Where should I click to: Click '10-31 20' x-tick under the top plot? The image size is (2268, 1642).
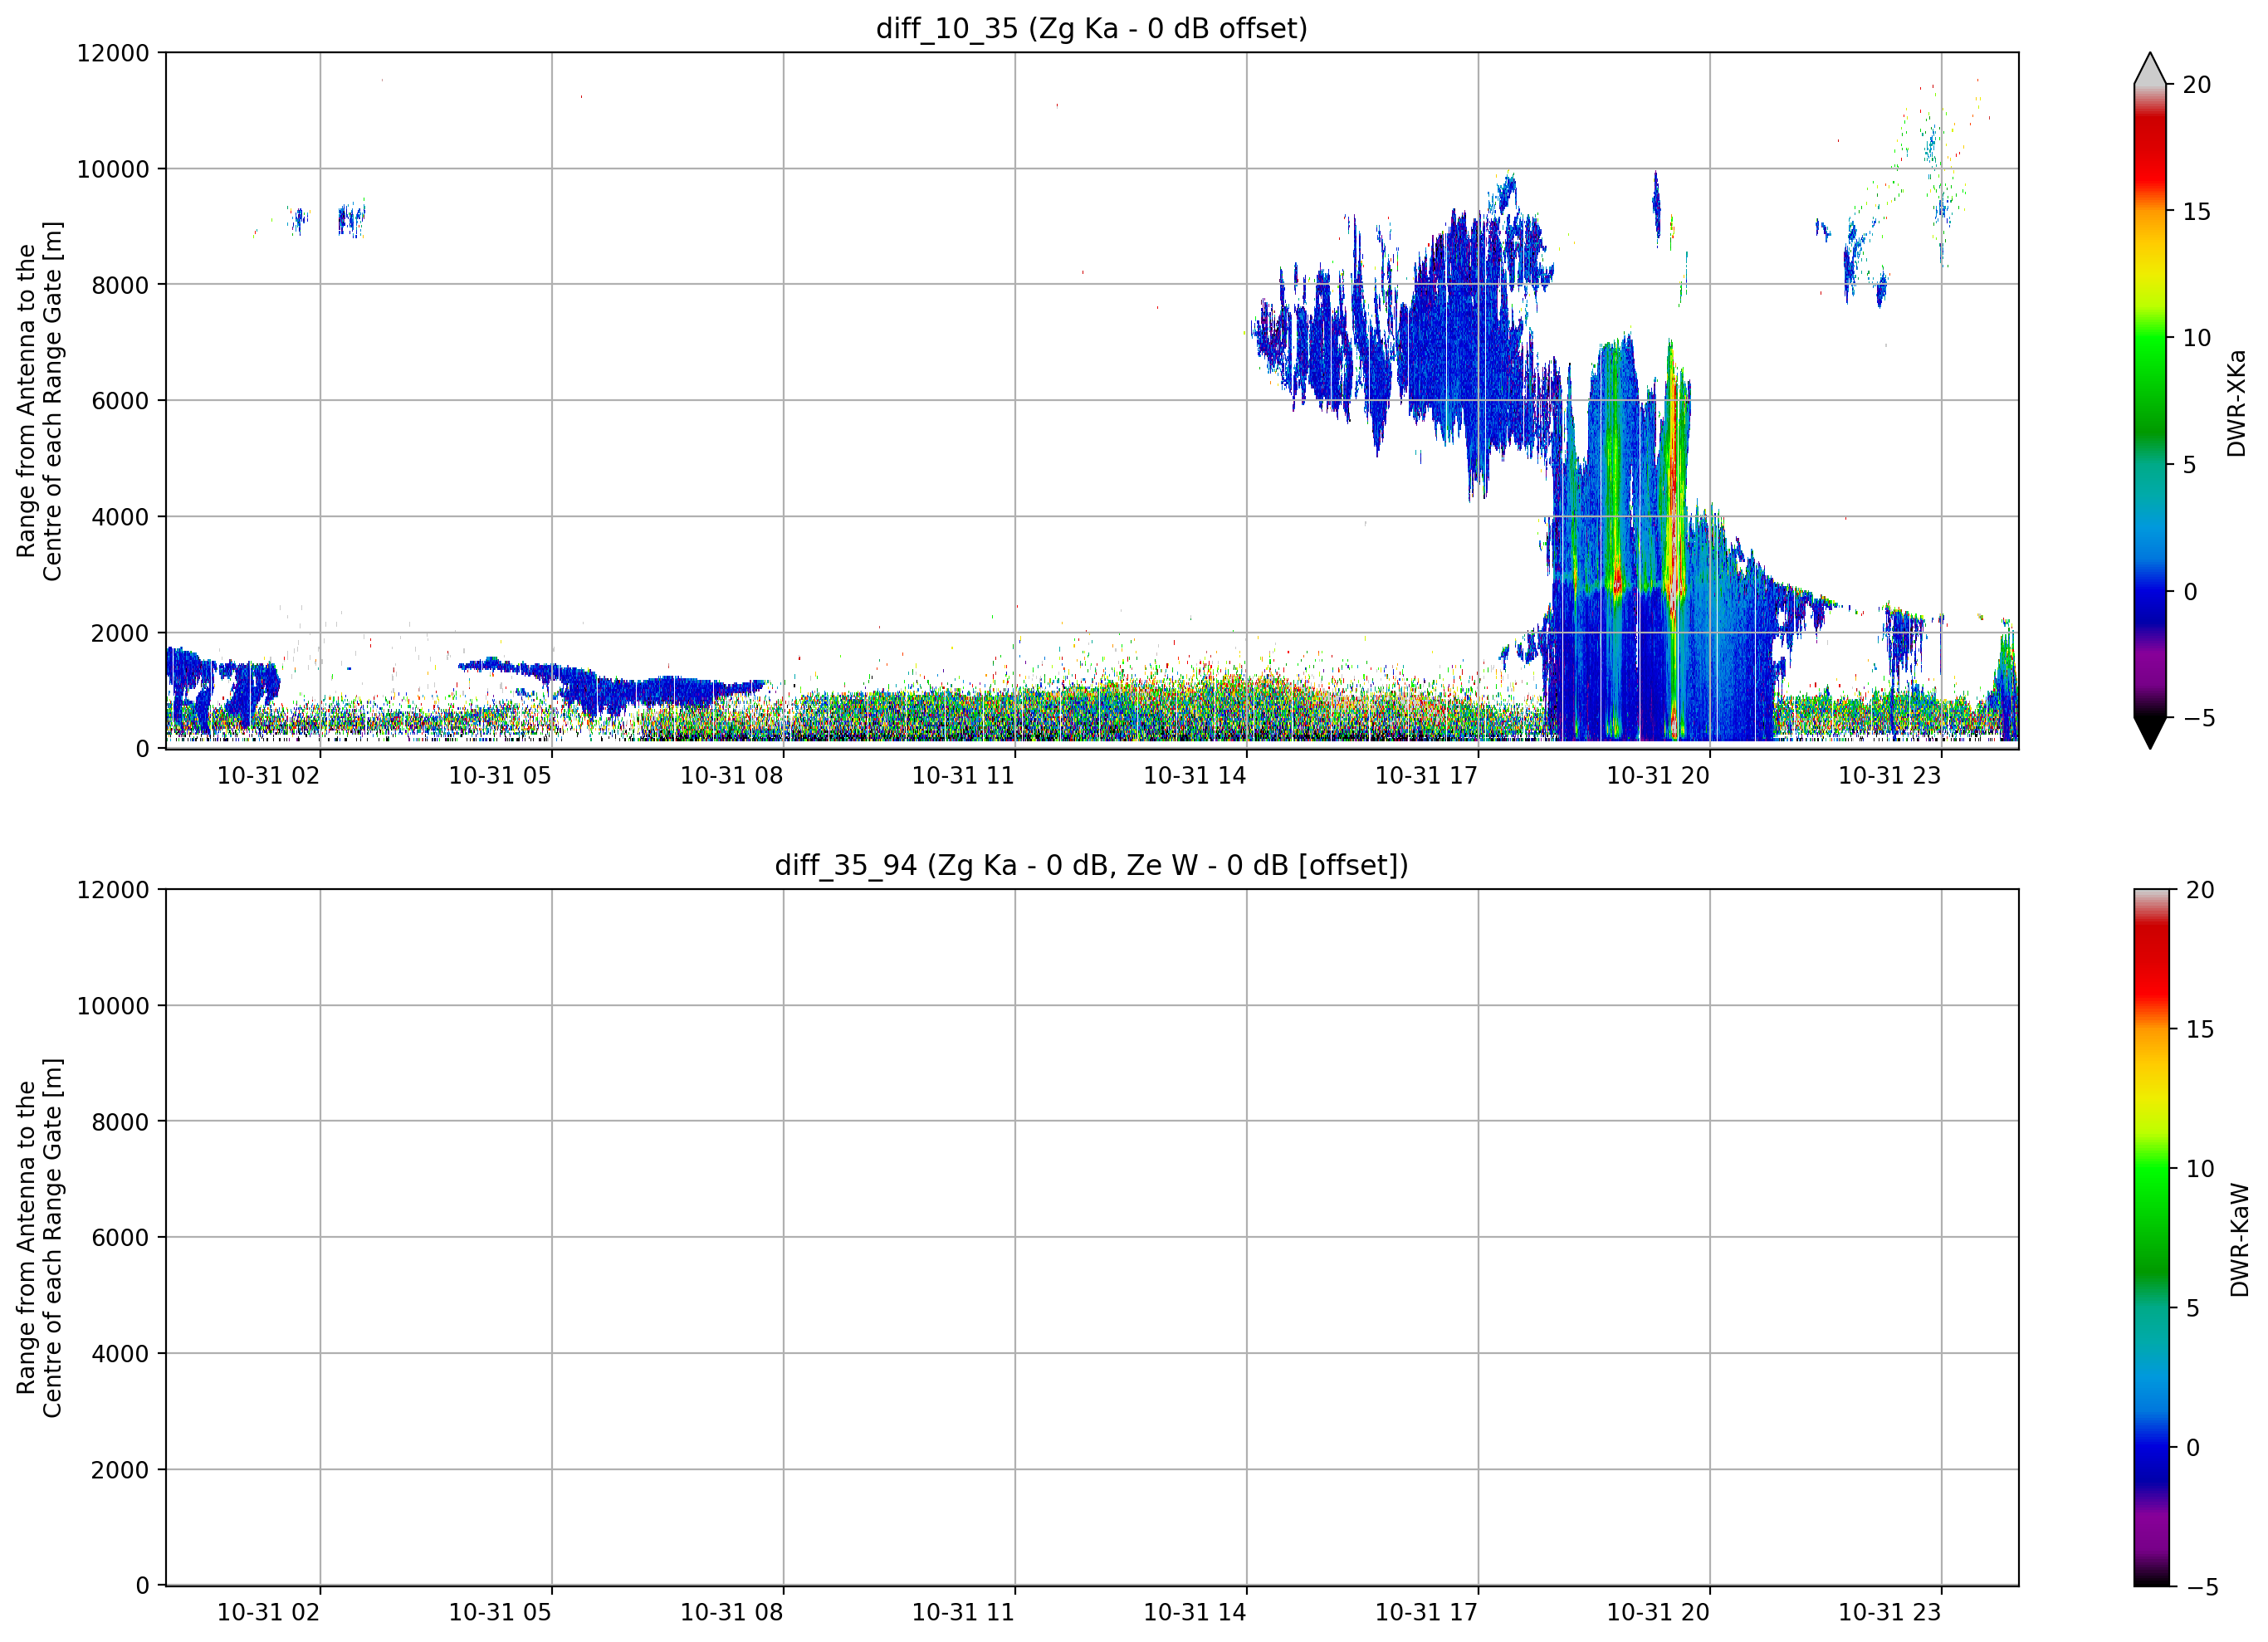(x=1658, y=776)
